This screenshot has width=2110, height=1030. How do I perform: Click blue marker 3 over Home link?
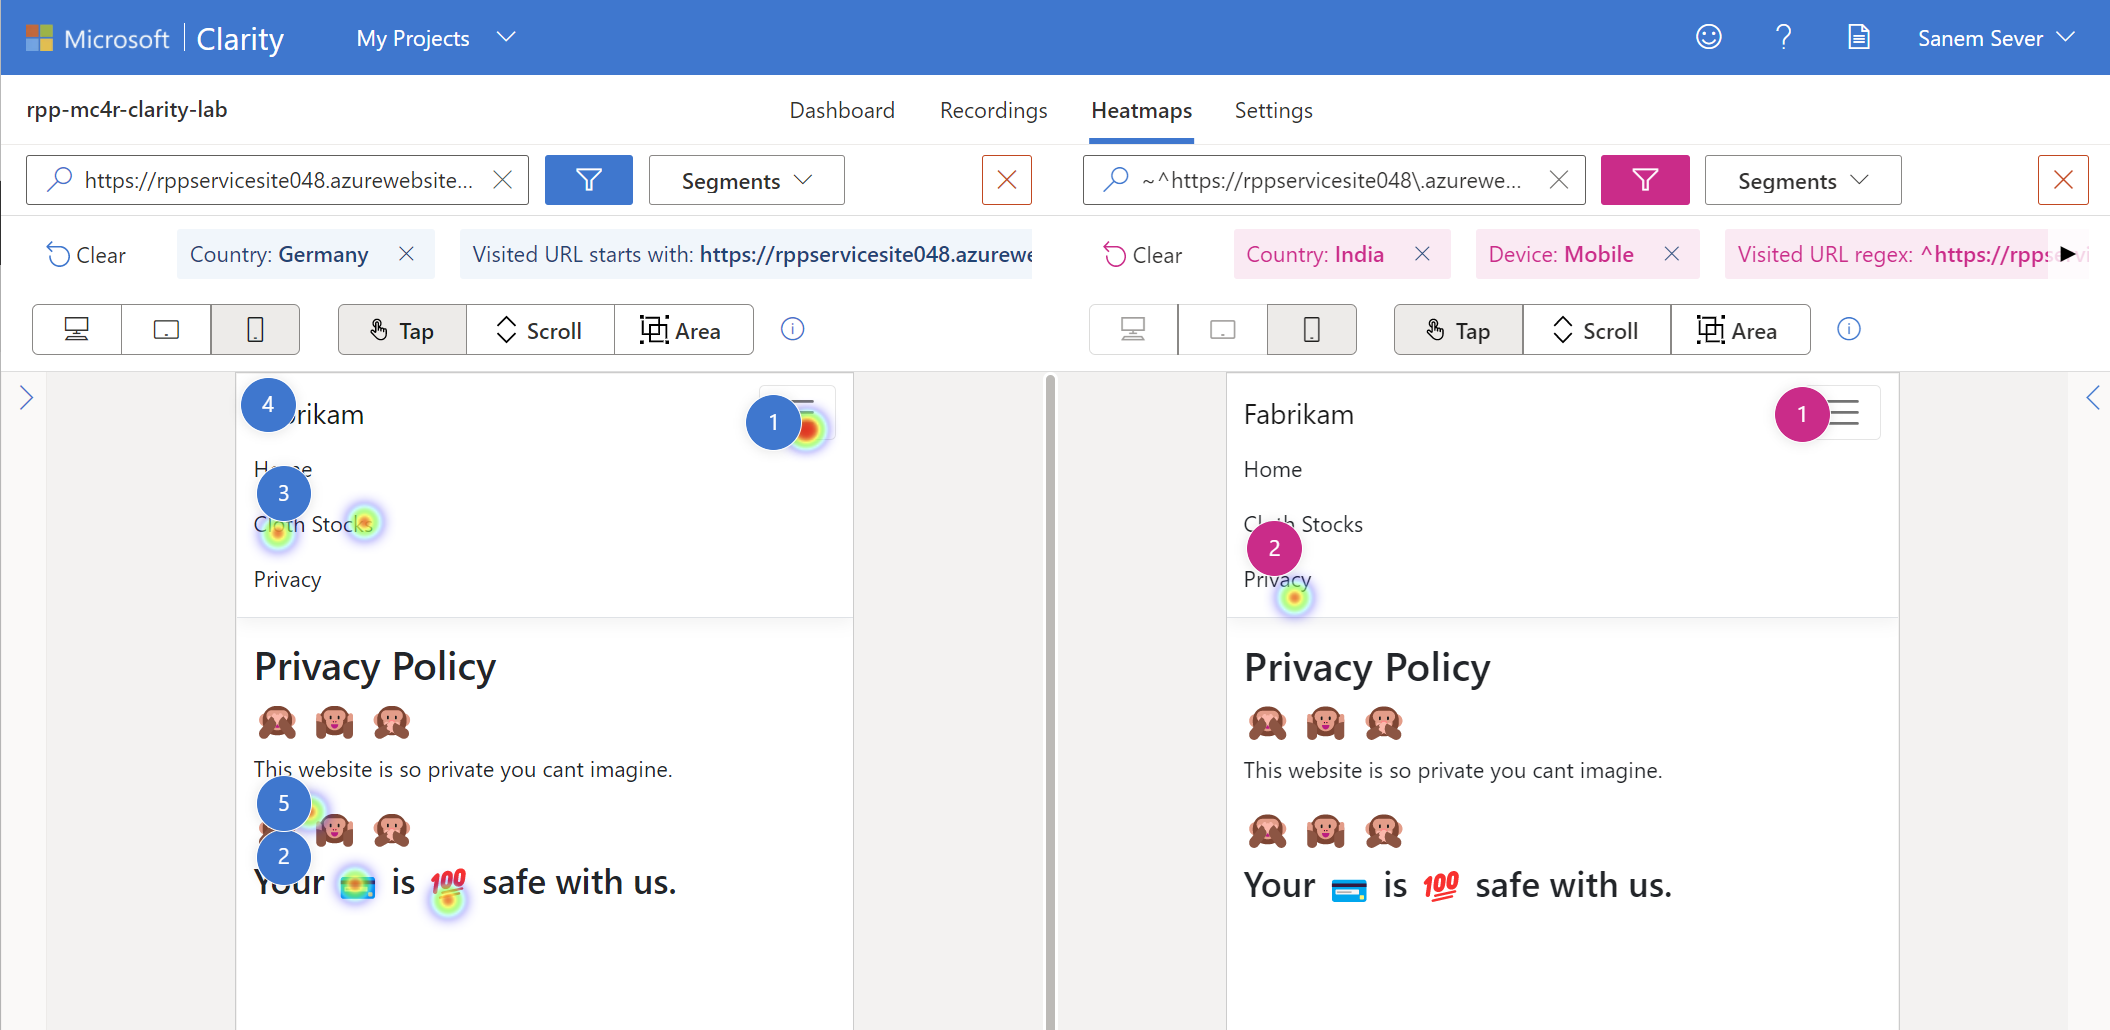(284, 493)
